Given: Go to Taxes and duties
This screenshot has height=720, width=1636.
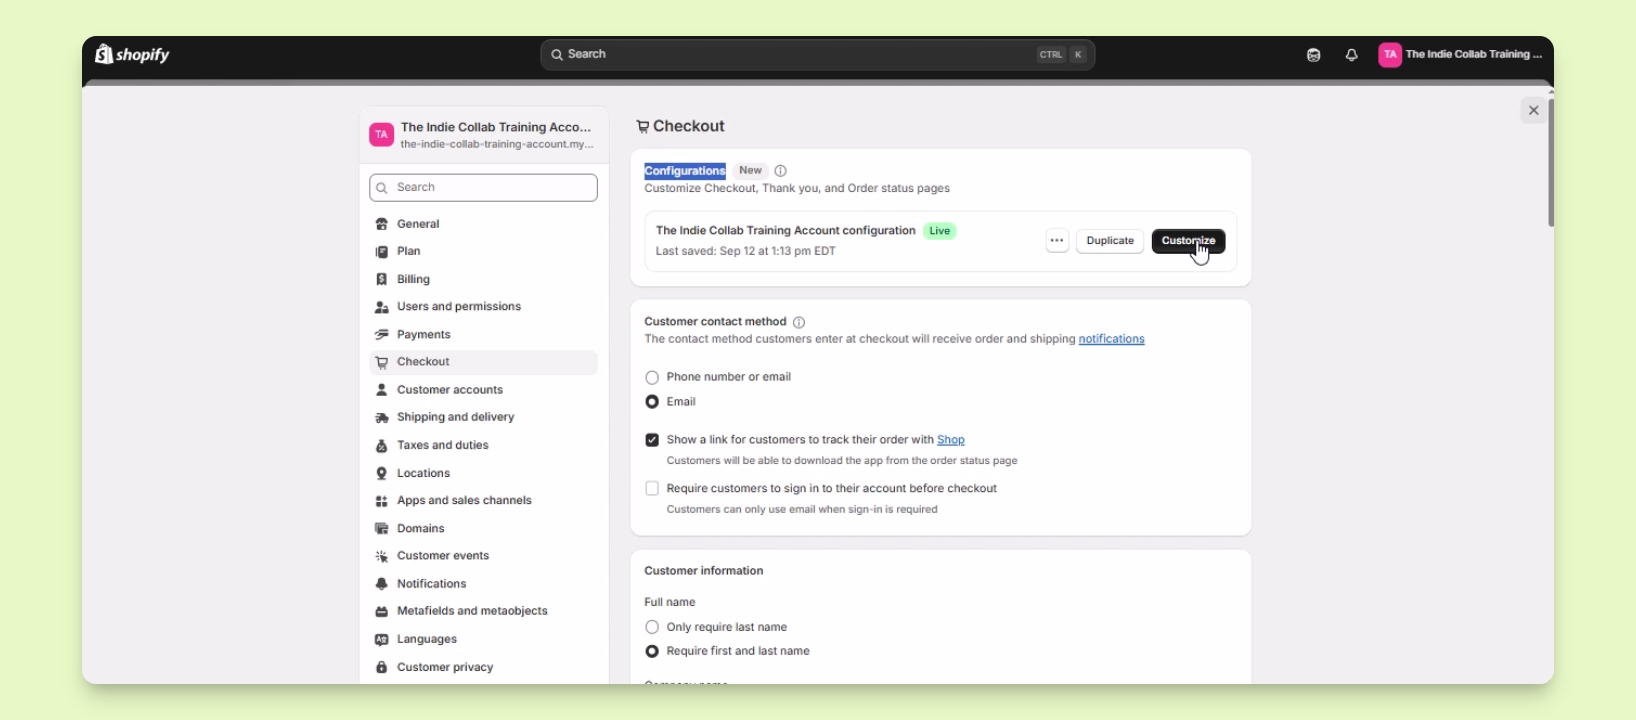Looking at the screenshot, I should [x=483, y=446].
